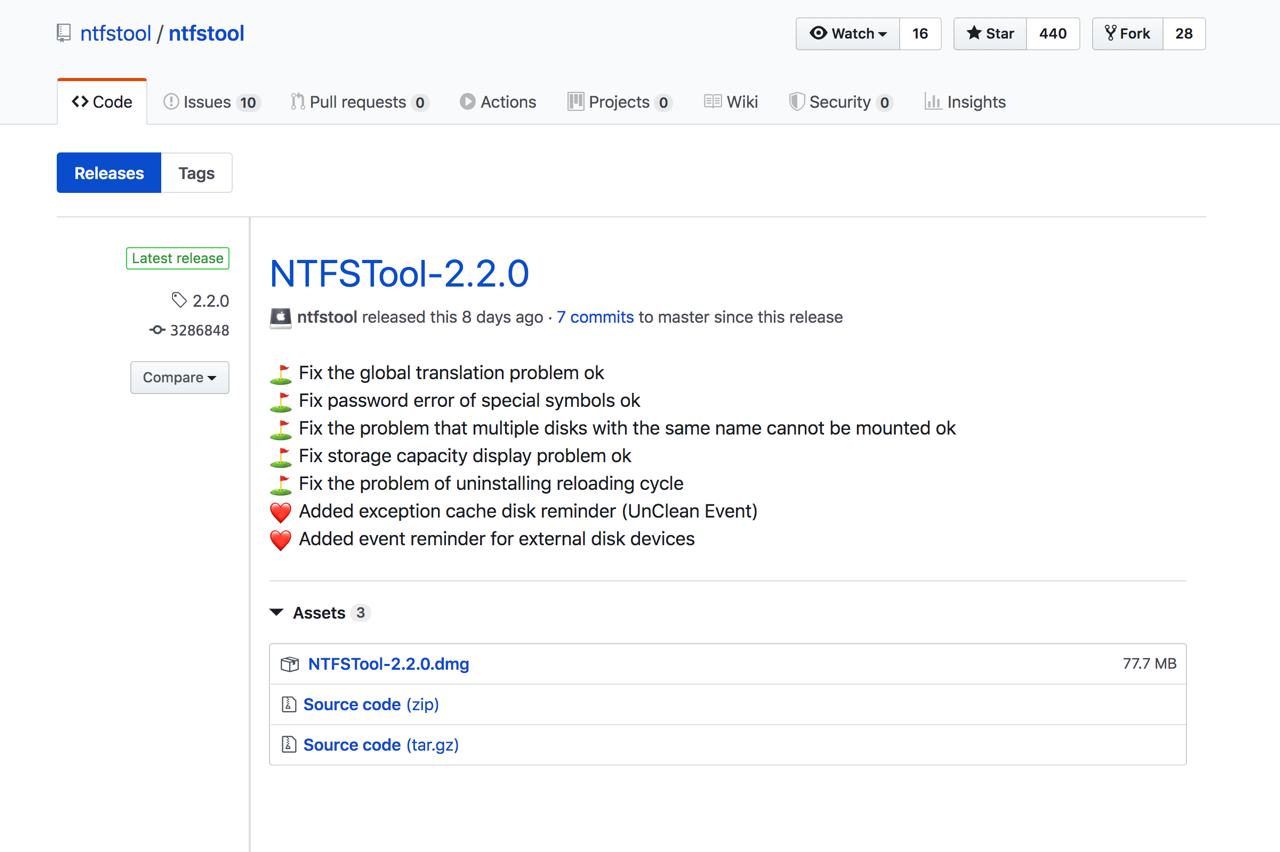The height and width of the screenshot is (852, 1280).
Task: Open the Wiki tab
Action: (x=731, y=102)
